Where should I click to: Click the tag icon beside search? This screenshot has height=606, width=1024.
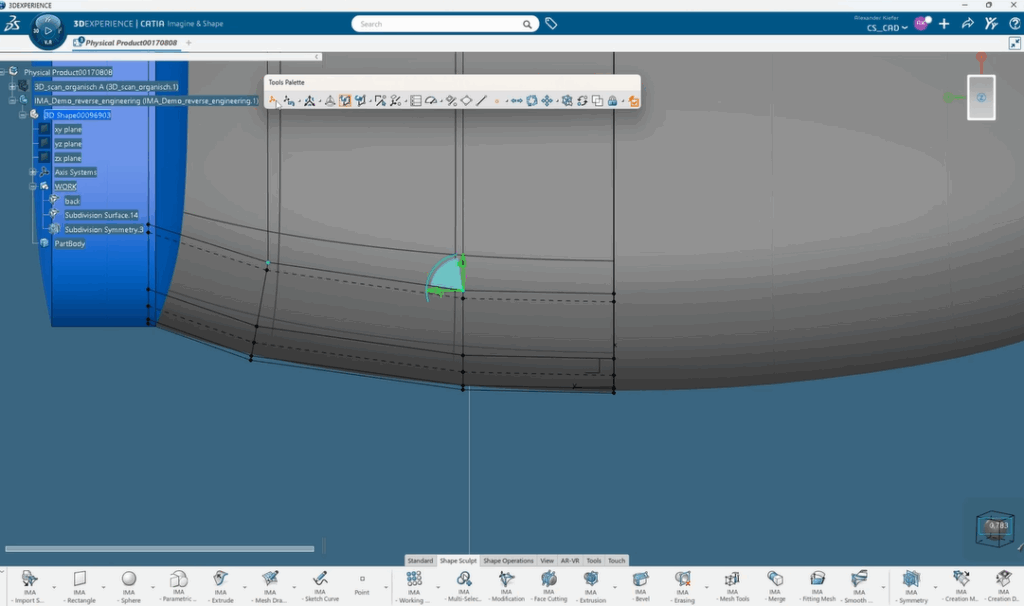551,23
